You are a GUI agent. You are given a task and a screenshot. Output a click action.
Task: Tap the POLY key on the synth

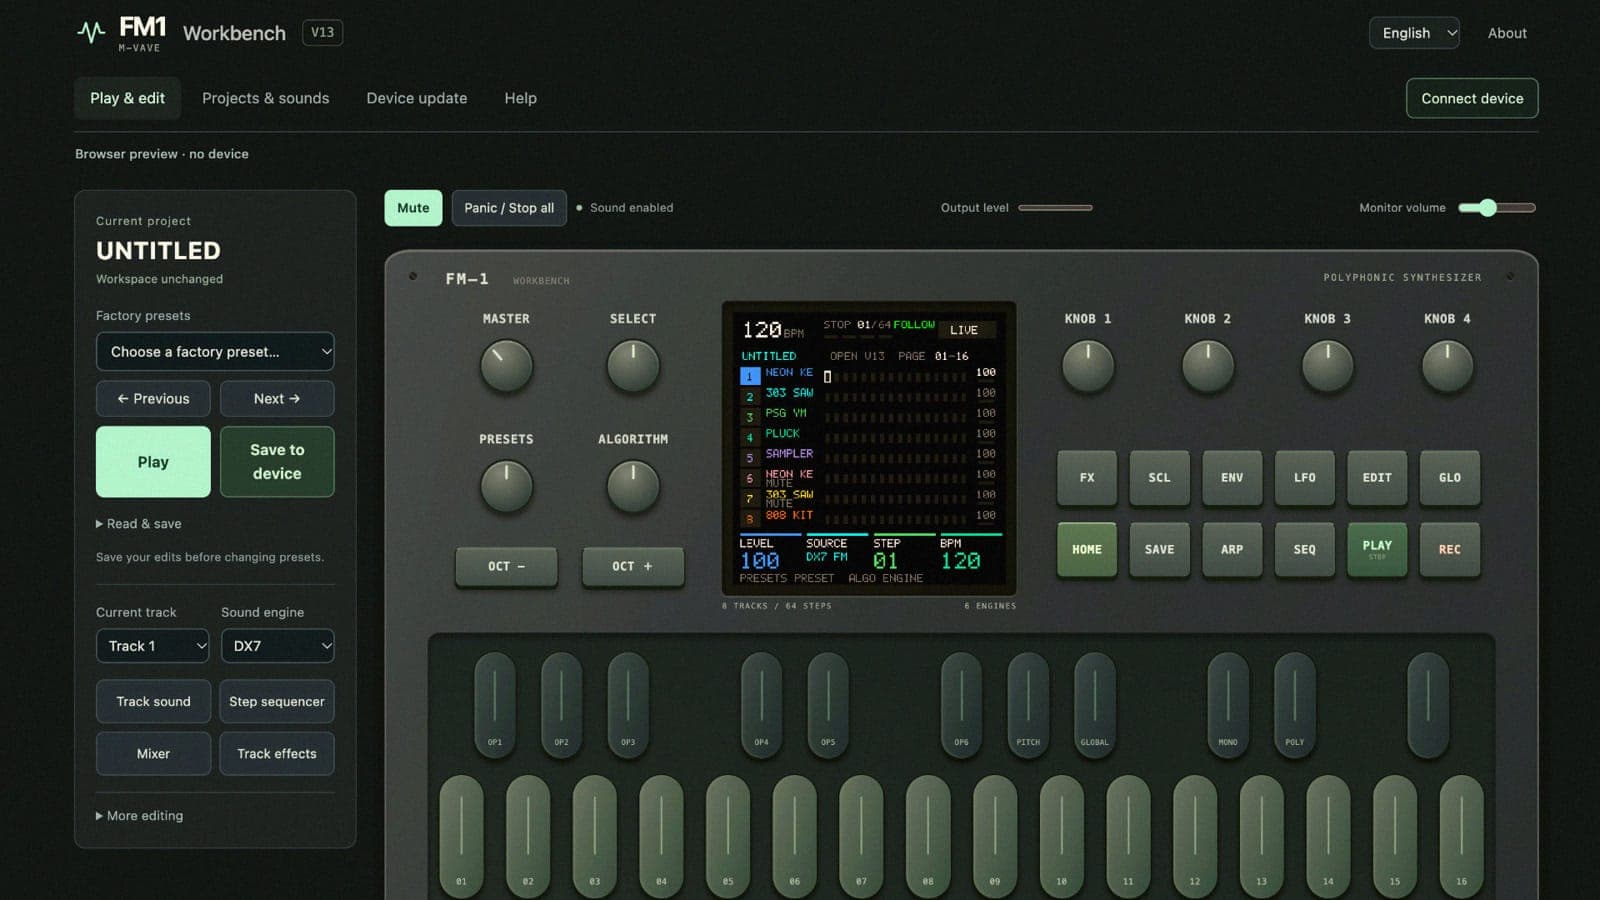click(1295, 704)
